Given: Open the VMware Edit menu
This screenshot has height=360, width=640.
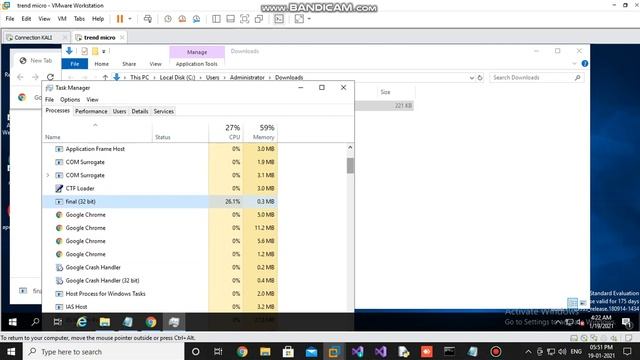Looking at the screenshot, I should click(x=27, y=19).
